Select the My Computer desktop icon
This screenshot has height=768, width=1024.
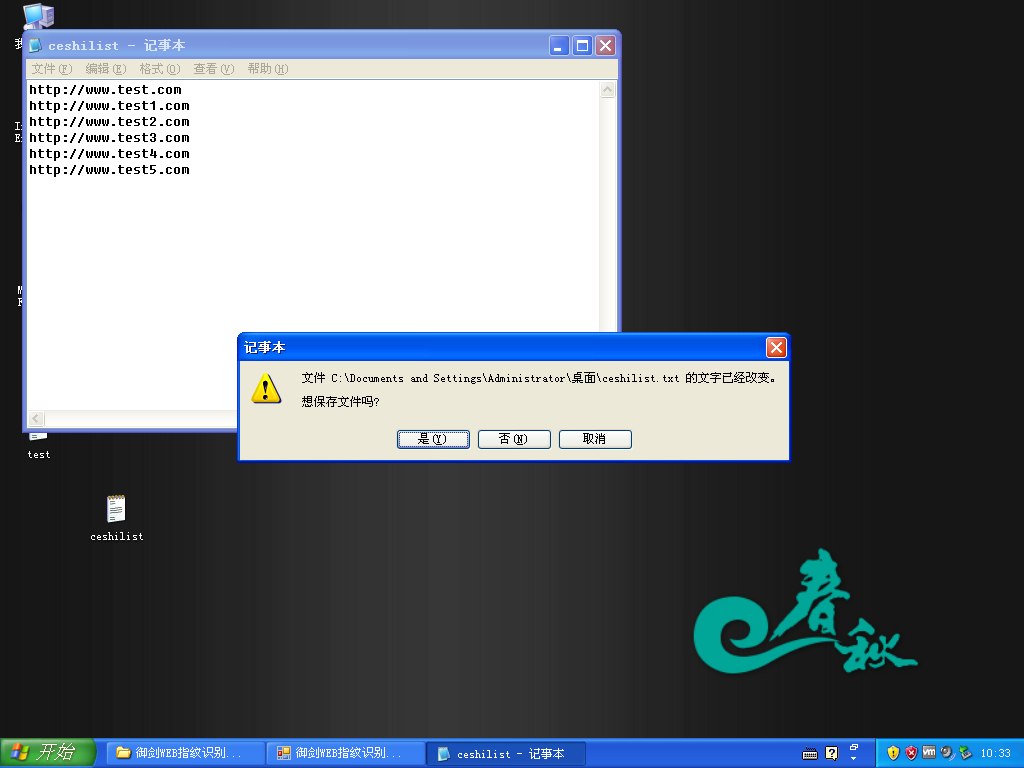(x=39, y=16)
